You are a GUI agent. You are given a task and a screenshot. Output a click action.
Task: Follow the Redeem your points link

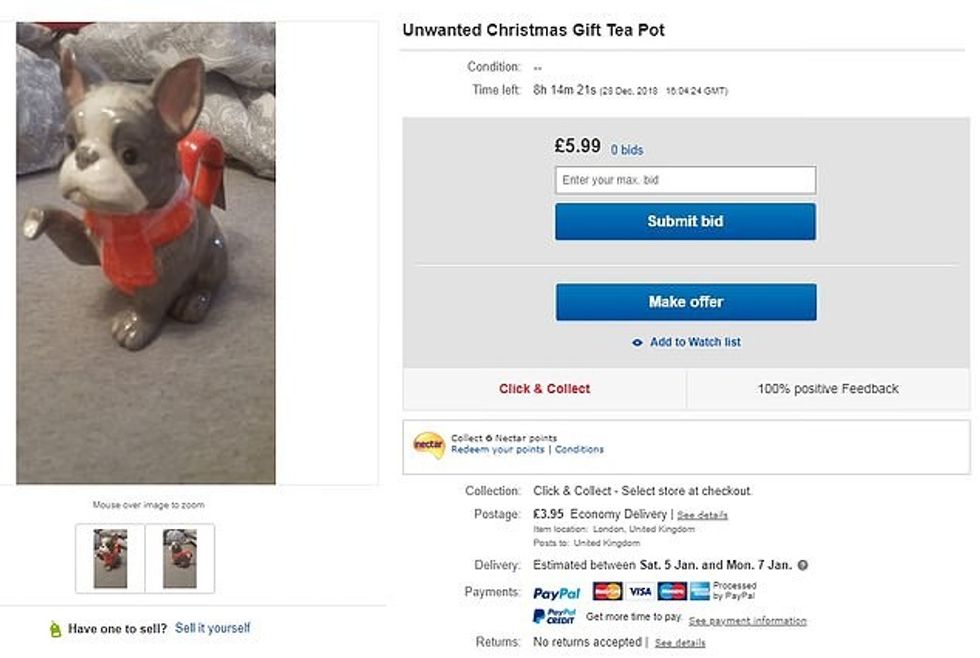pyautogui.click(x=498, y=450)
